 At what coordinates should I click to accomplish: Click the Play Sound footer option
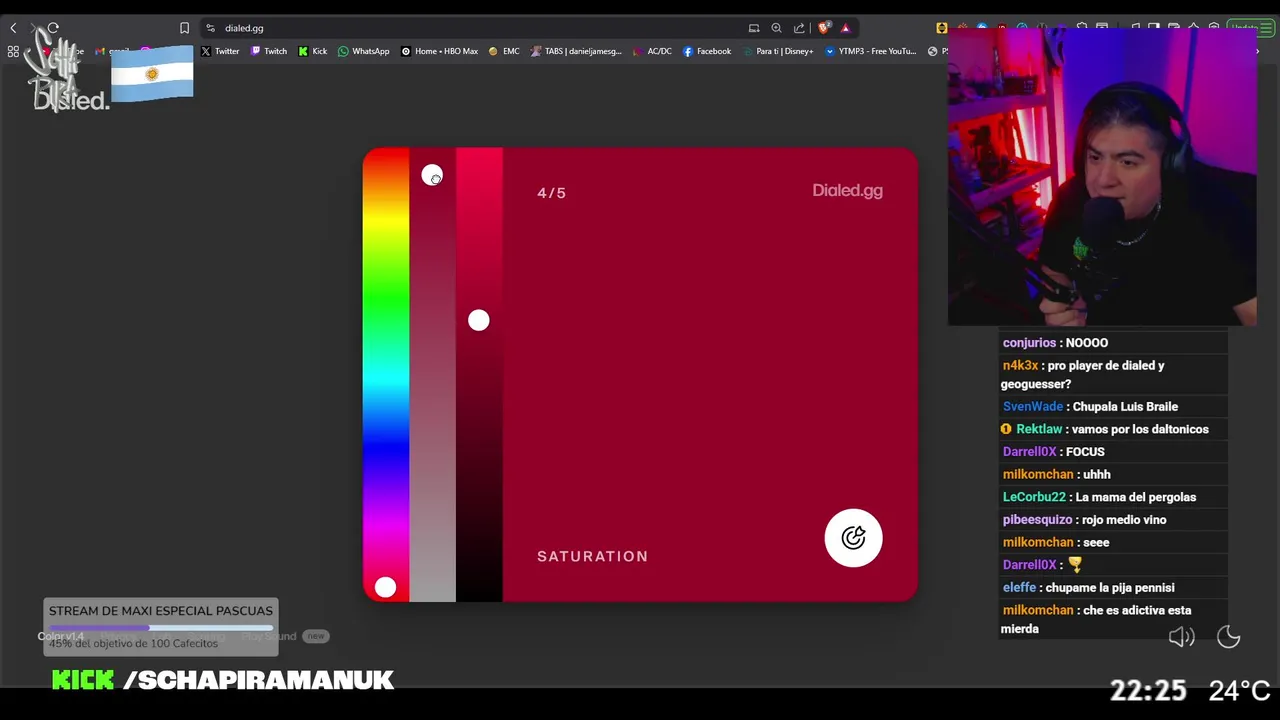coord(268,636)
